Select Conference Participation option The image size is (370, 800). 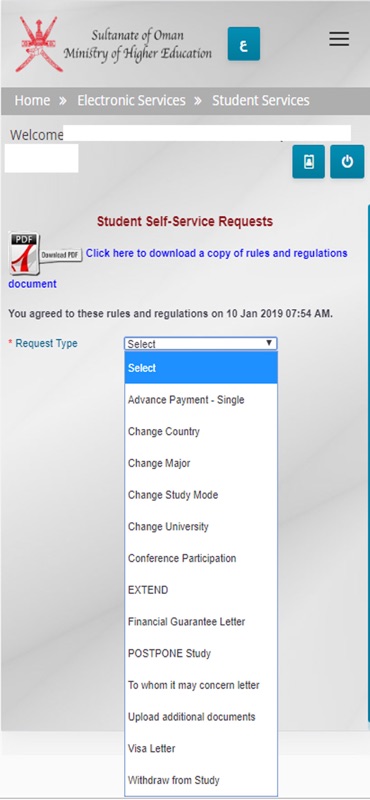pos(201,558)
